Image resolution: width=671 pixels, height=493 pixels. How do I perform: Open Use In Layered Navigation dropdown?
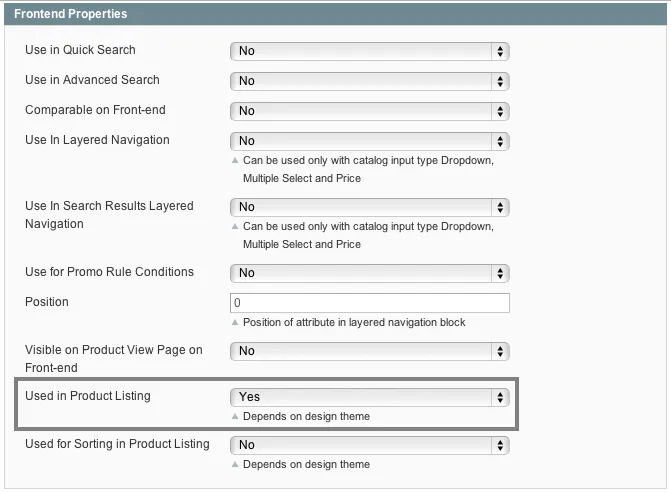pyautogui.click(x=369, y=141)
